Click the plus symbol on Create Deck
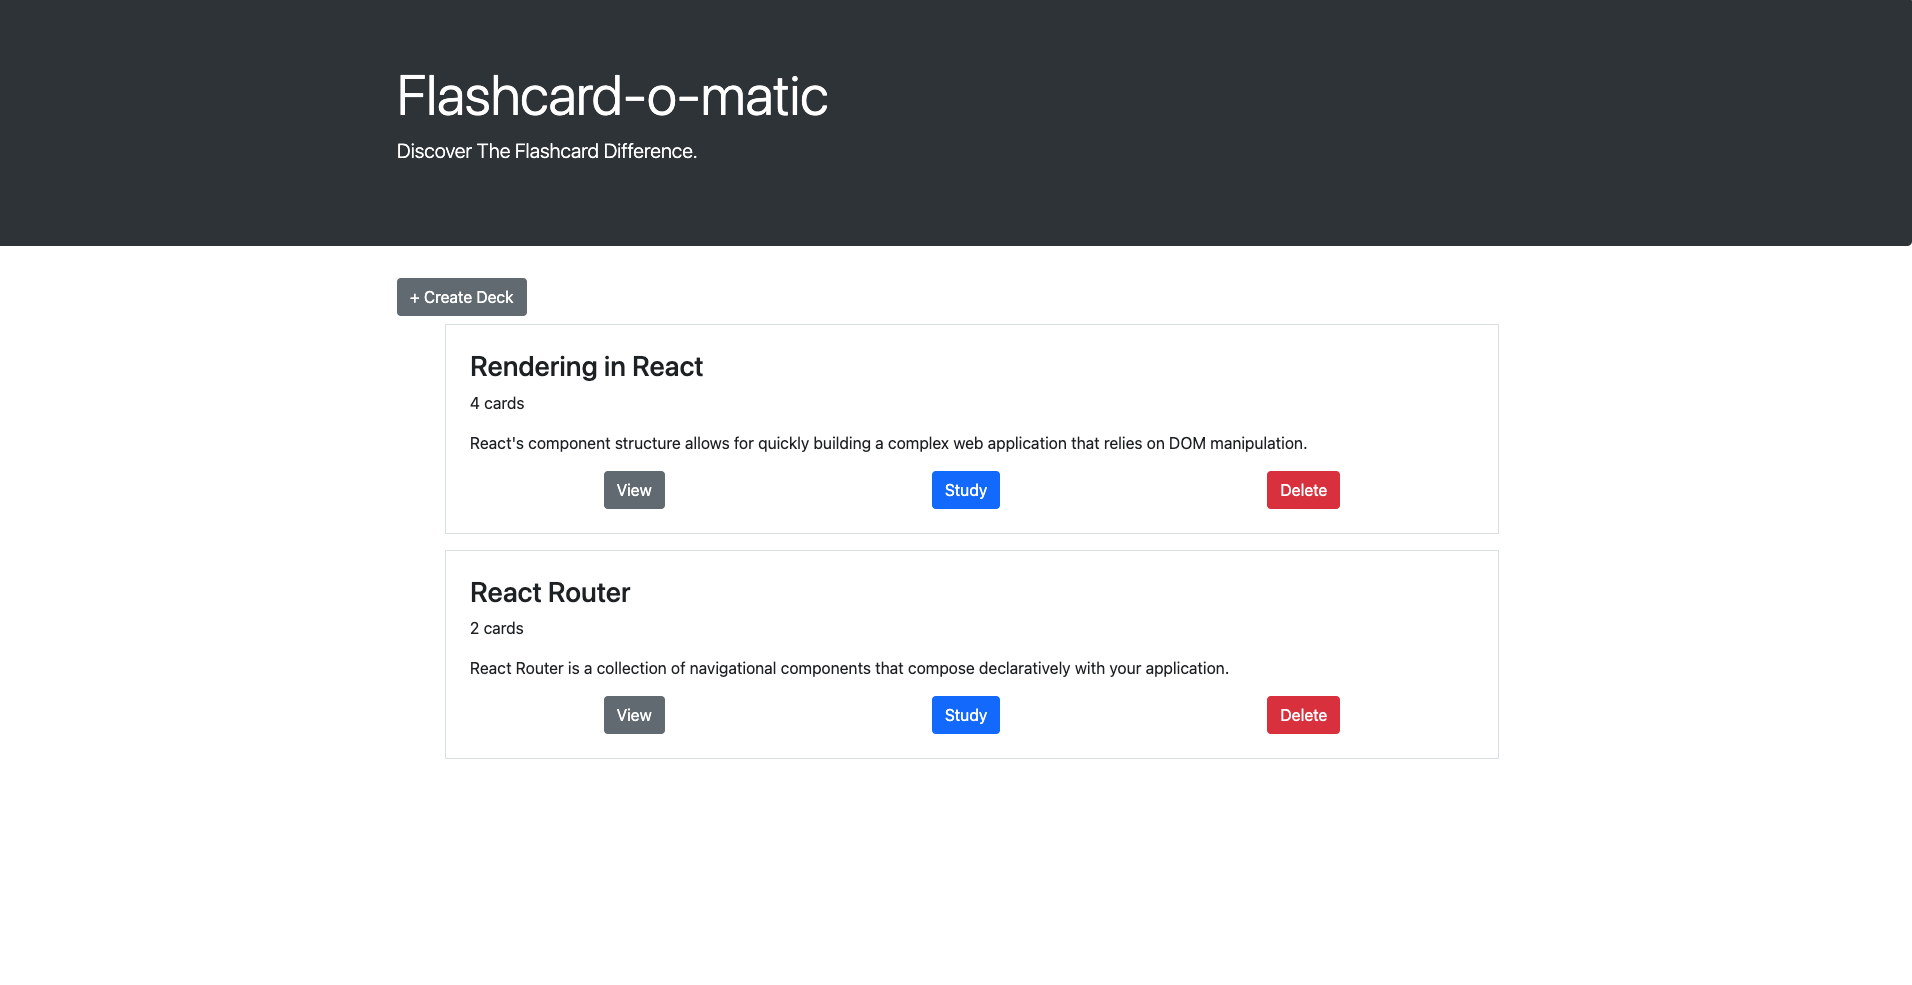The height and width of the screenshot is (985, 1912). [414, 297]
